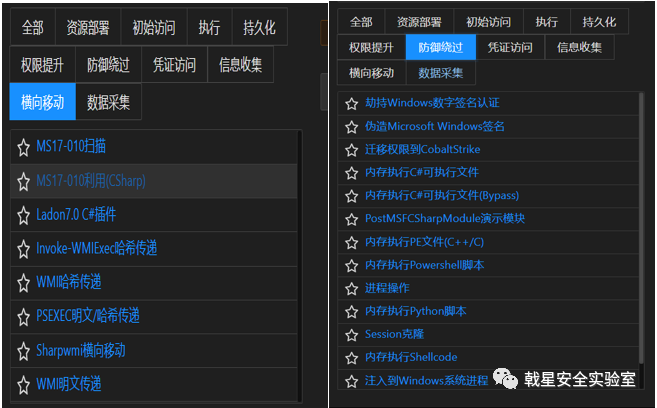Image resolution: width=657 pixels, height=408 pixels.
Task: Star the 内存执行Python脚本 module
Action: coord(352,312)
